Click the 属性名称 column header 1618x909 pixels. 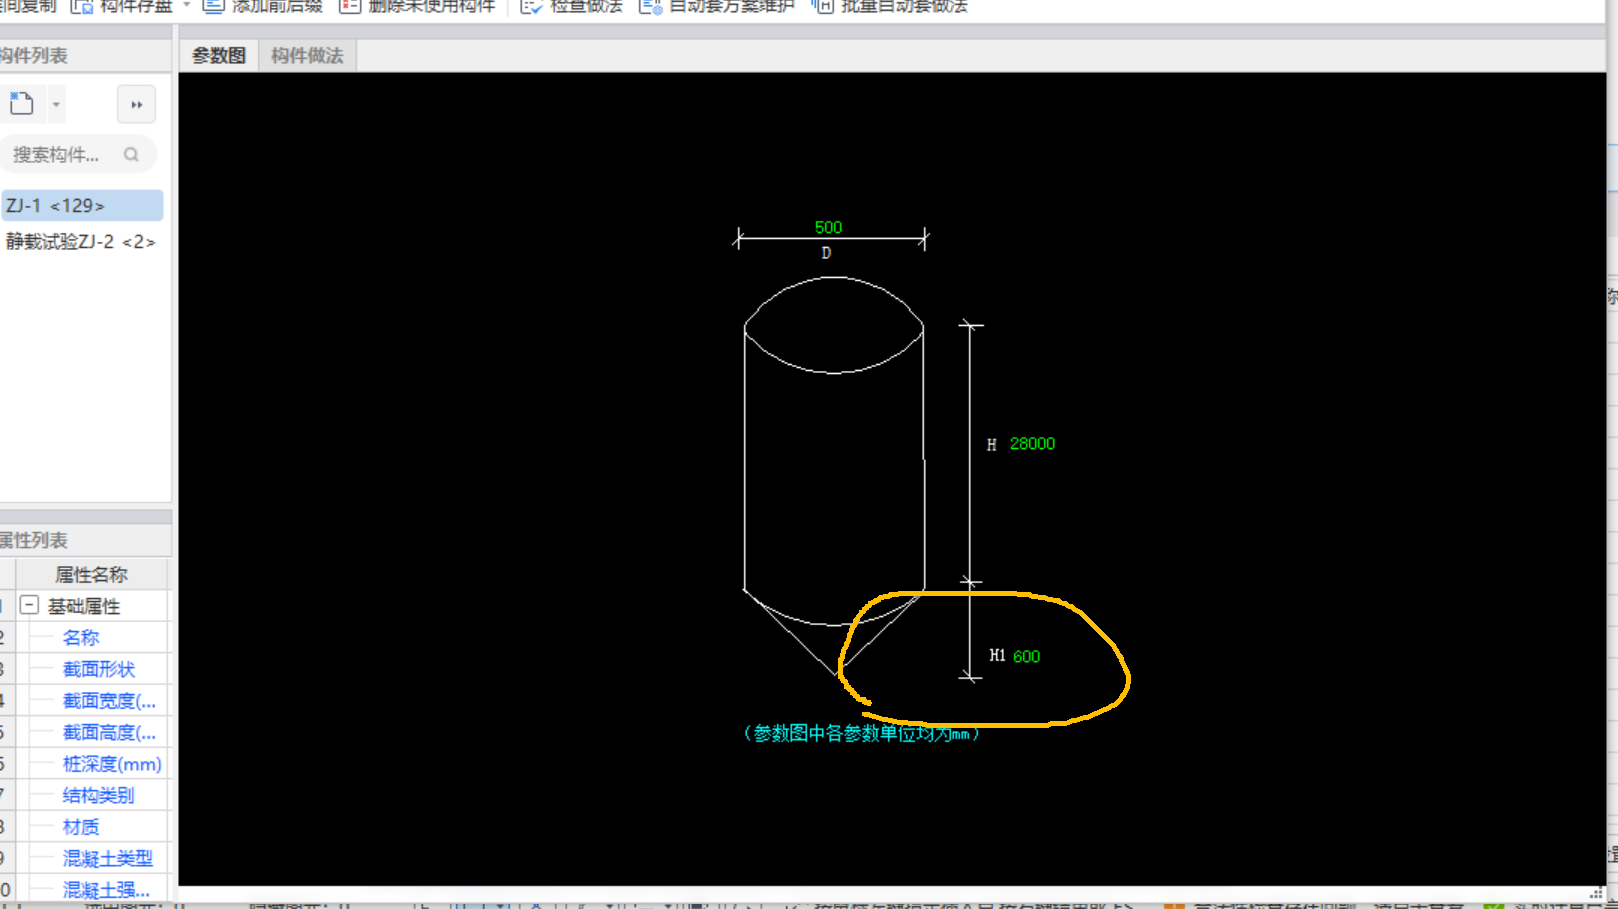pos(92,574)
